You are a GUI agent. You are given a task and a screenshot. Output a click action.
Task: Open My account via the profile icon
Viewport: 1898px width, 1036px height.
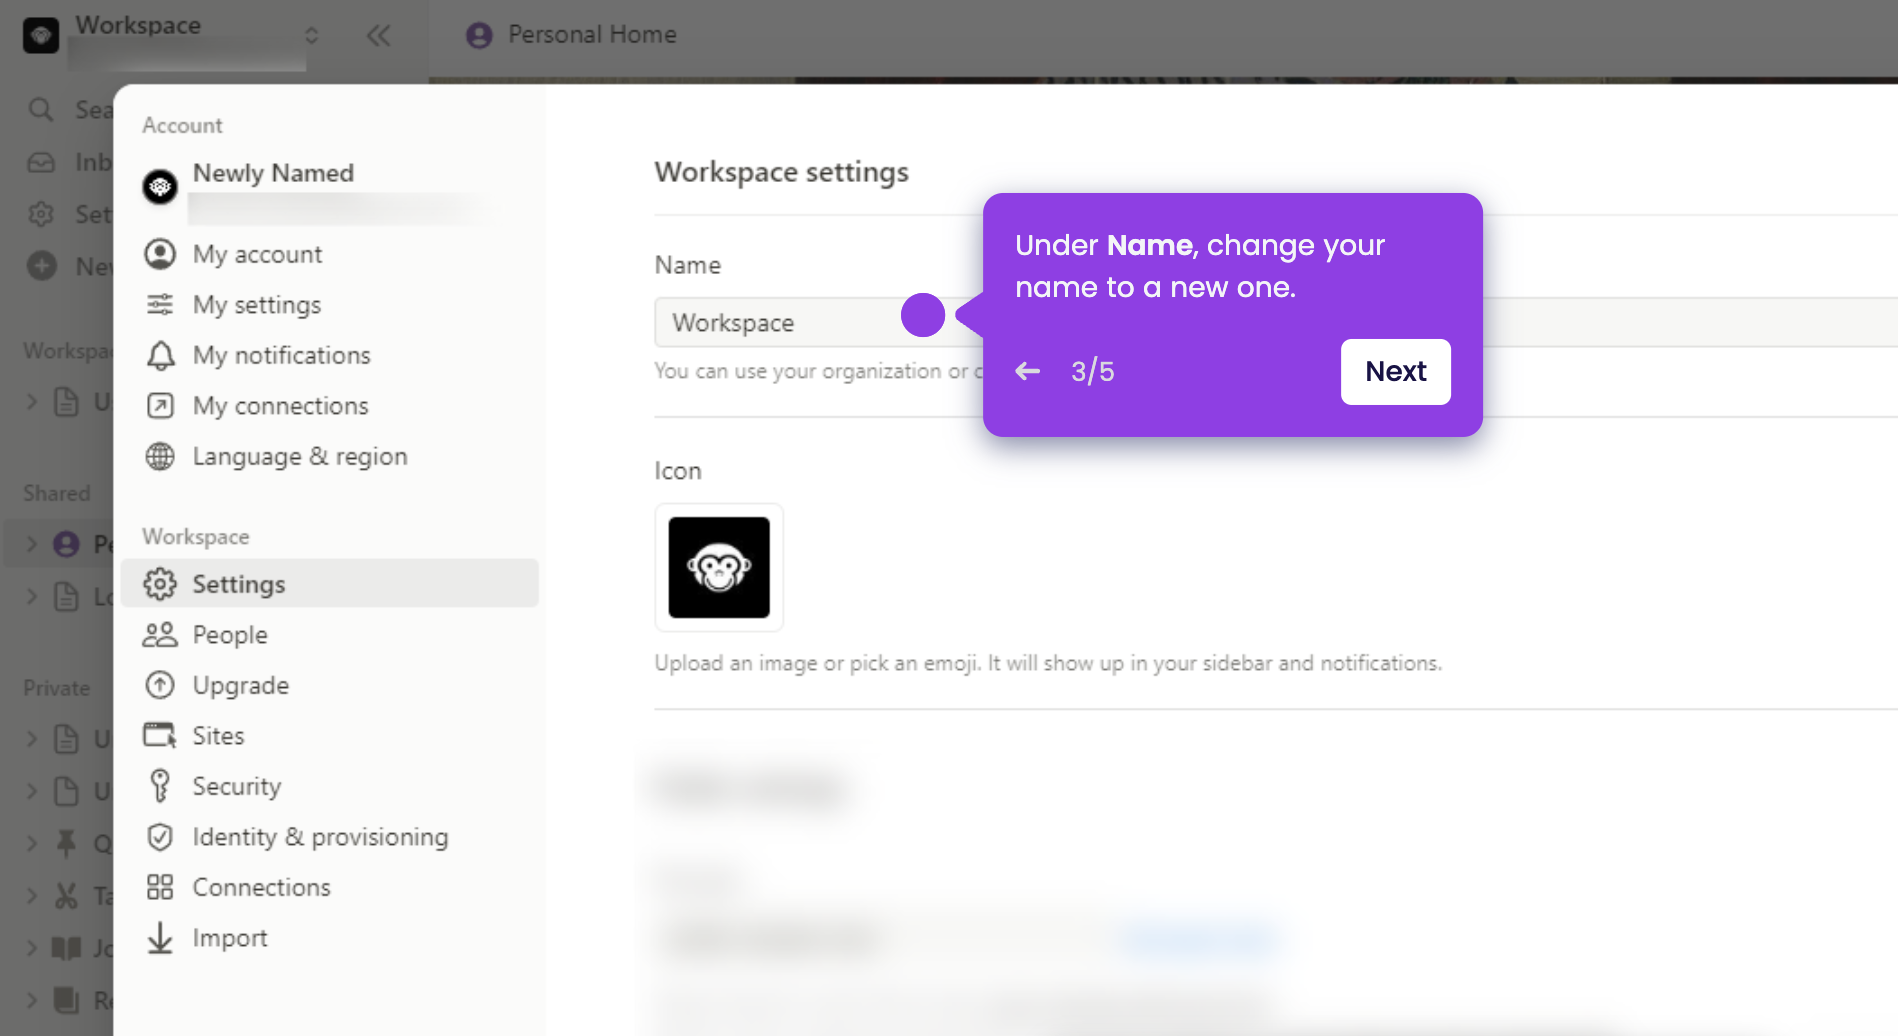[160, 254]
